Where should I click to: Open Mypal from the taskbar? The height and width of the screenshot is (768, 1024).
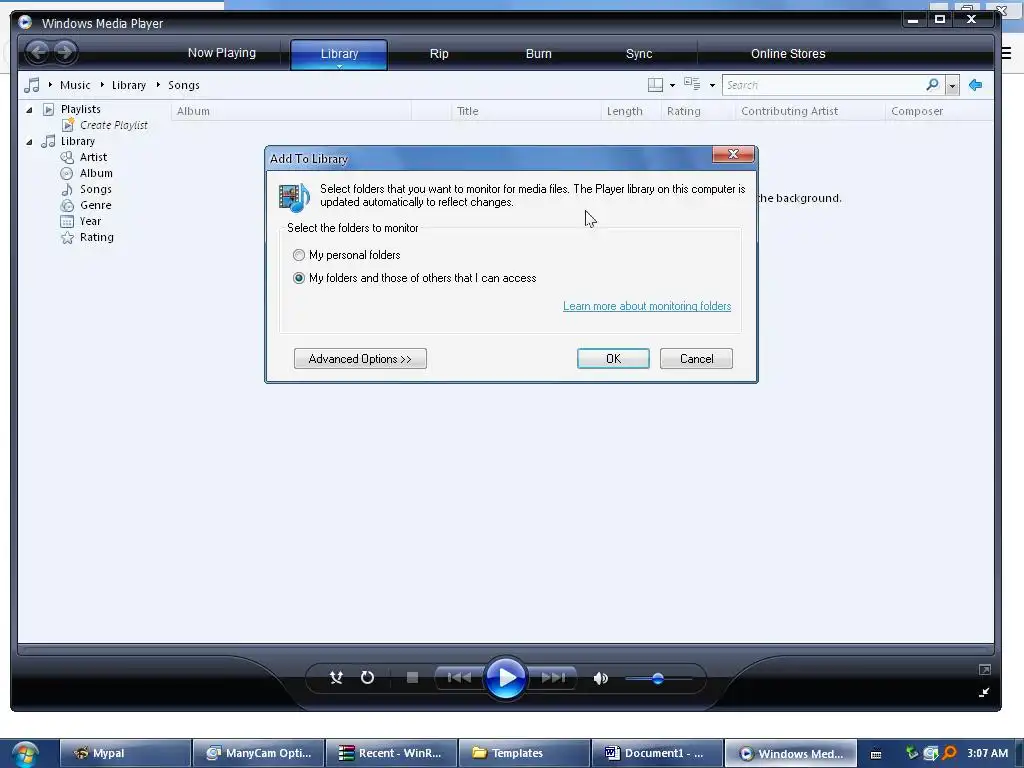tap(125, 753)
